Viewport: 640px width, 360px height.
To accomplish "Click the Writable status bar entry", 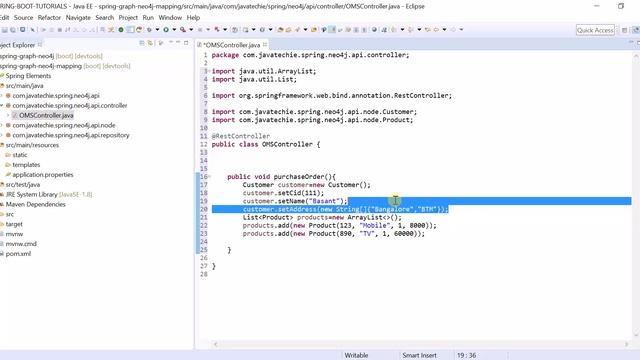I will point(356,356).
